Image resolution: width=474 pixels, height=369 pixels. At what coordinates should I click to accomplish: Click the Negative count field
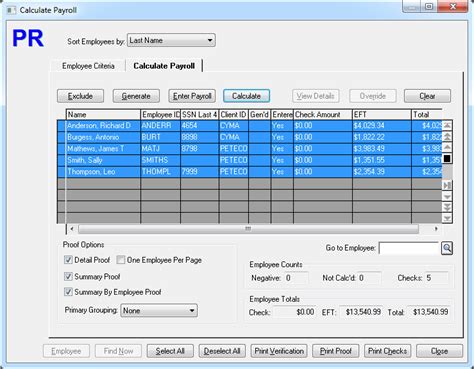pyautogui.click(x=296, y=278)
